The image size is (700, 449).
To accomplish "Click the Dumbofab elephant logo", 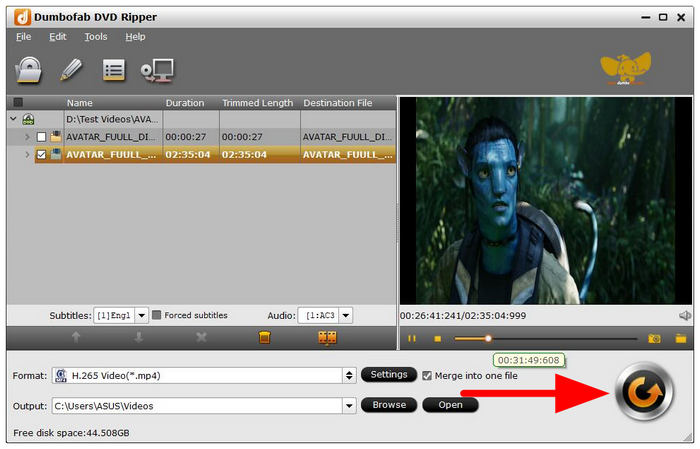I will [625, 68].
